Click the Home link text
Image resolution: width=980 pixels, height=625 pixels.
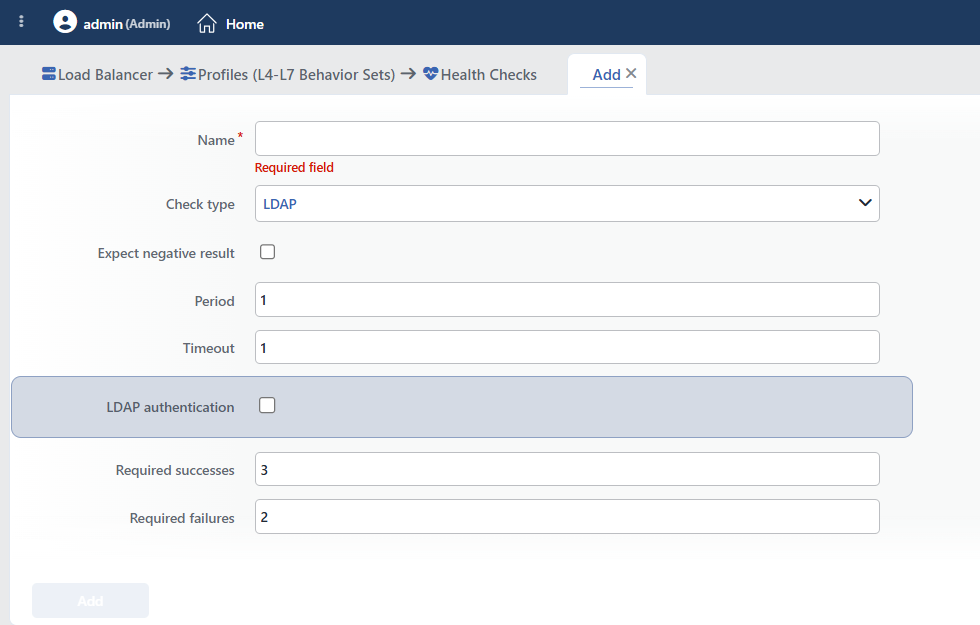click(x=245, y=24)
